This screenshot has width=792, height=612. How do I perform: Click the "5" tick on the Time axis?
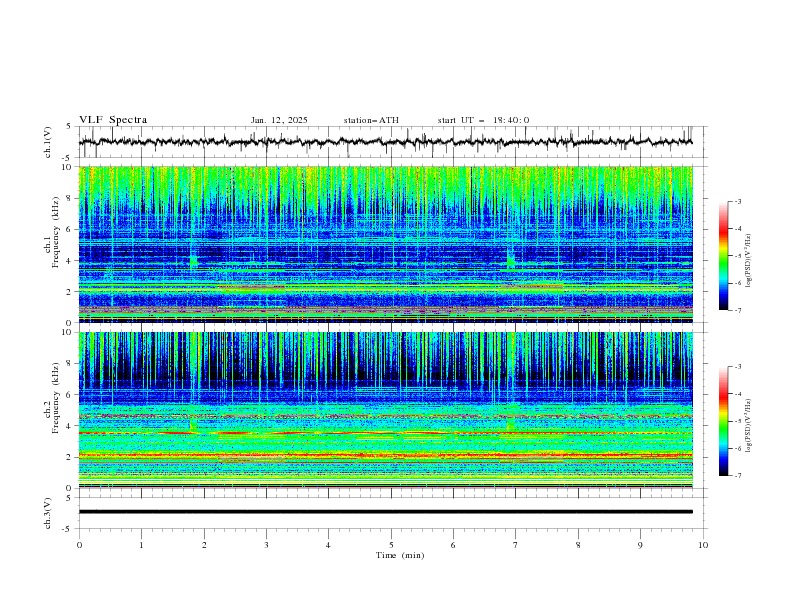(x=391, y=545)
